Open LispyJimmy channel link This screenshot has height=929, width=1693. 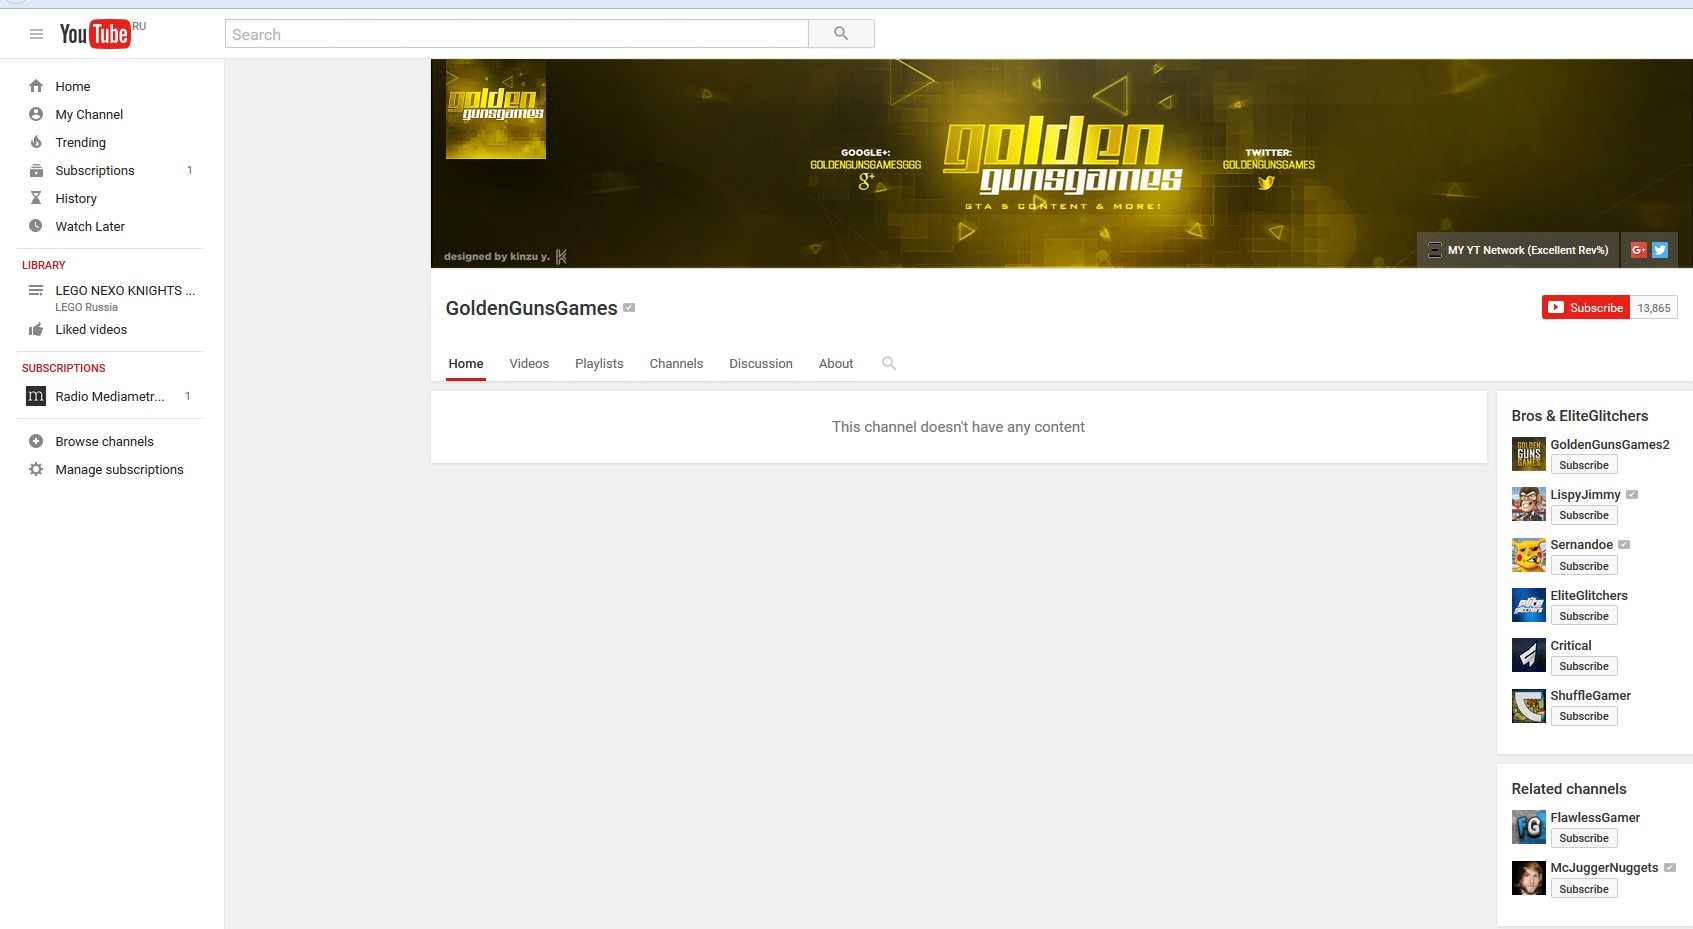point(1585,495)
